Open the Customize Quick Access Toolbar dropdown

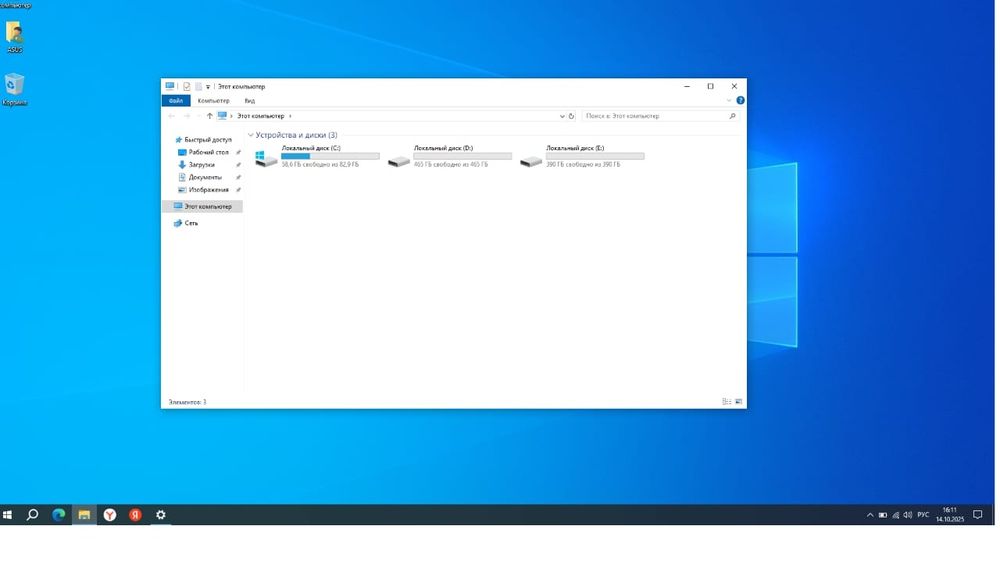(x=208, y=87)
